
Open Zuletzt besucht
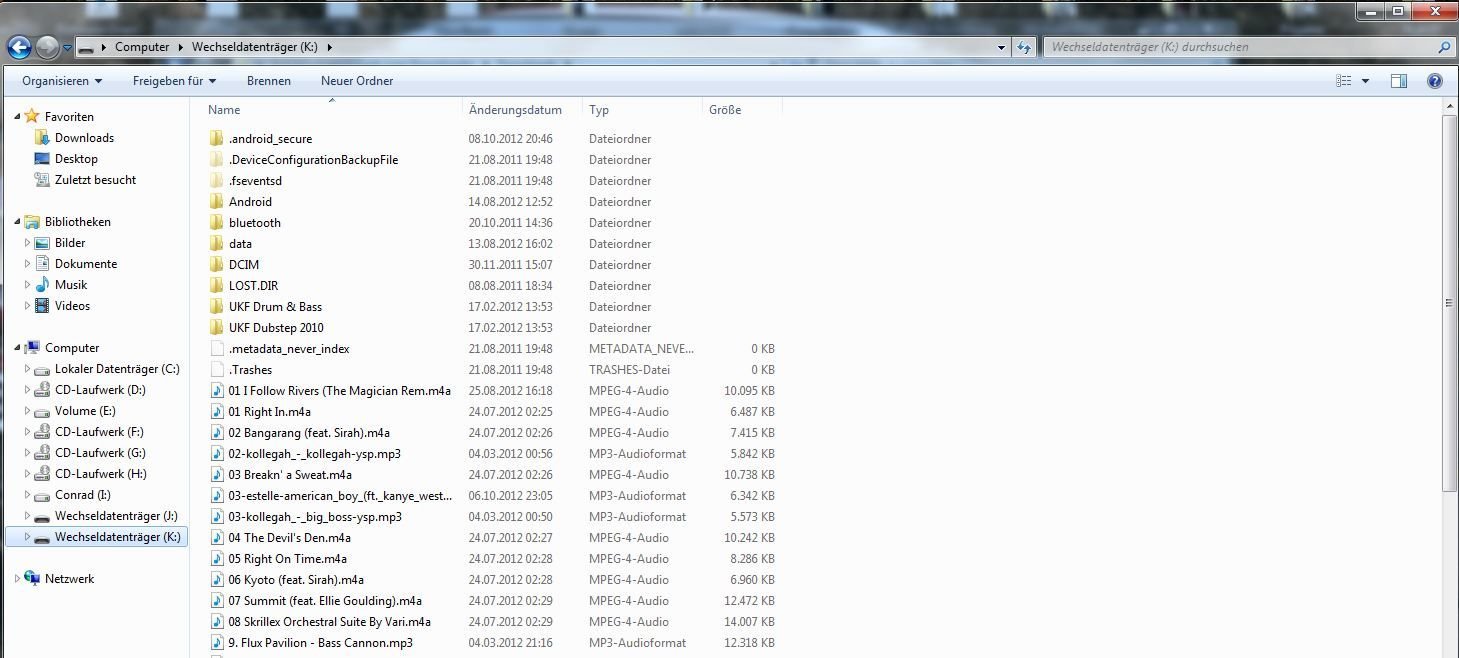tap(95, 180)
